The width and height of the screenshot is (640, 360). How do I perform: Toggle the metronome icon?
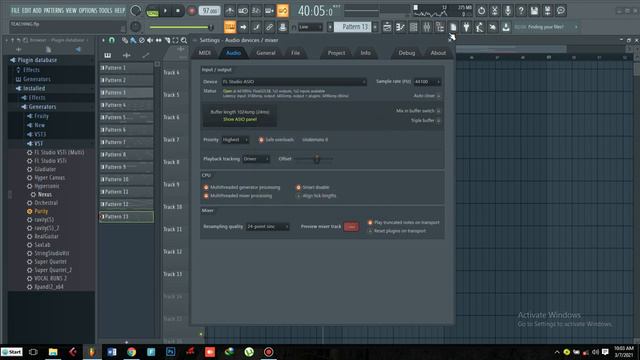pos(230,11)
